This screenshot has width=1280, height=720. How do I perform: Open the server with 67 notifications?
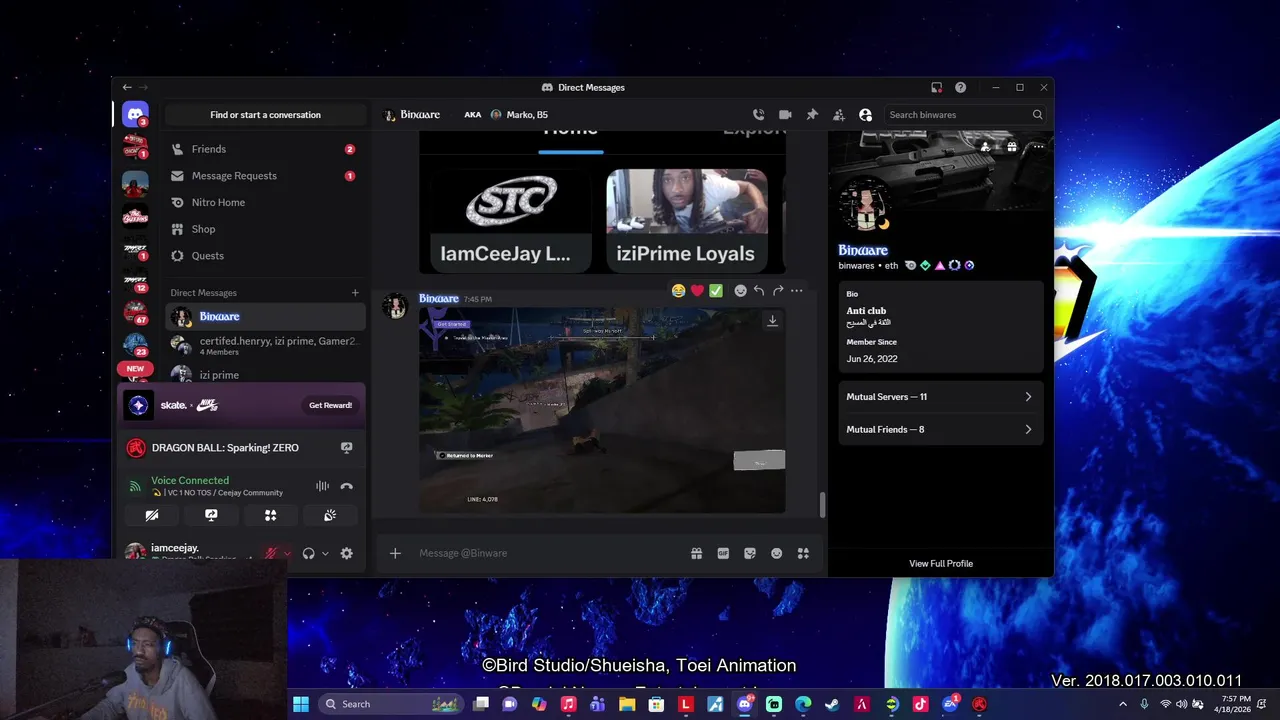[x=135, y=313]
